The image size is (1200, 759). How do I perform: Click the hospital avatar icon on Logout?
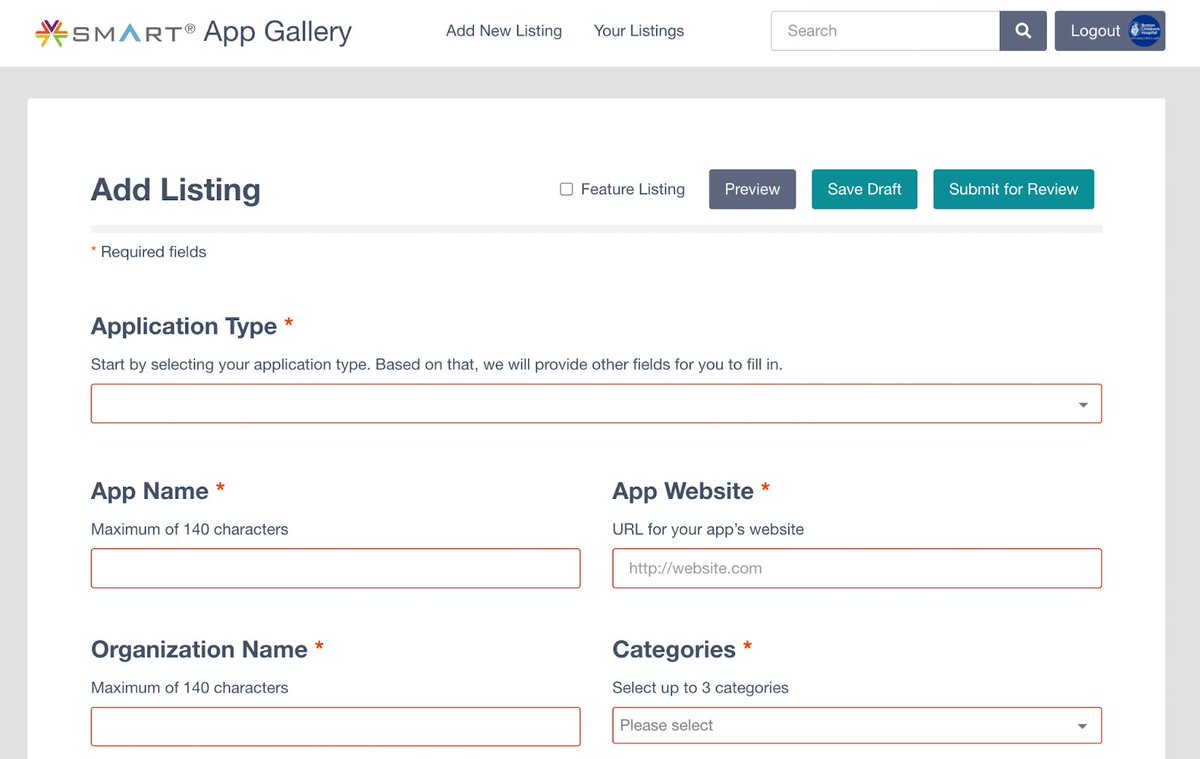1143,31
